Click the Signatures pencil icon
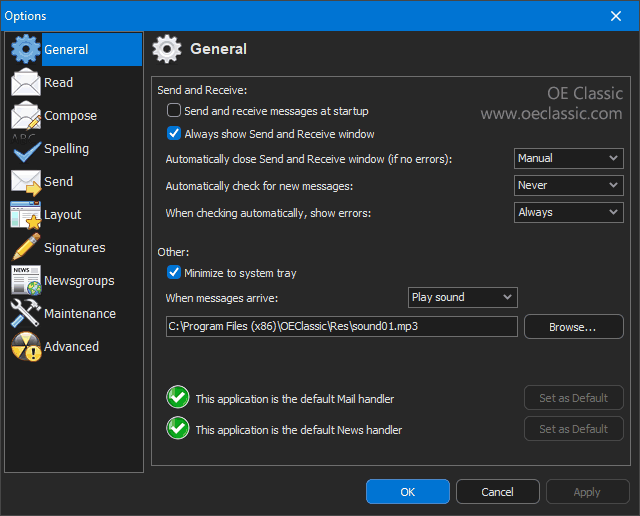Image resolution: width=640 pixels, height=516 pixels. coord(26,247)
